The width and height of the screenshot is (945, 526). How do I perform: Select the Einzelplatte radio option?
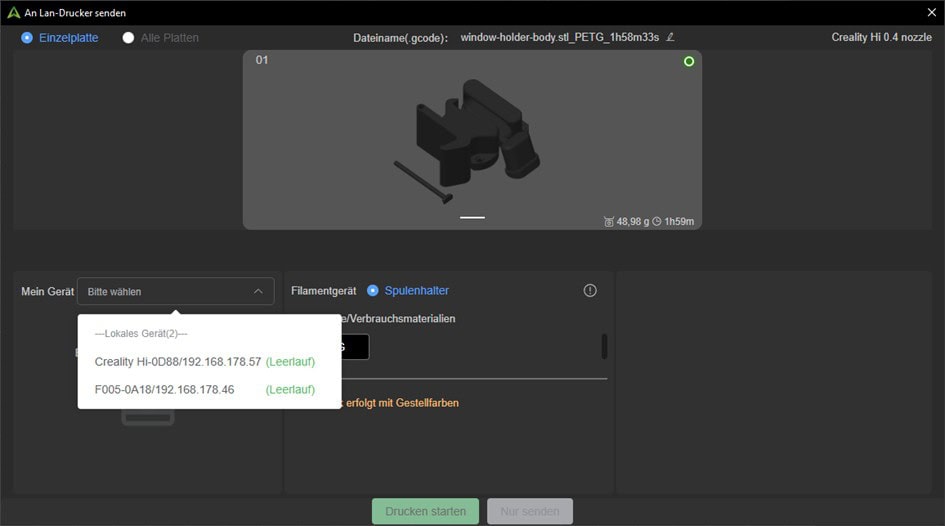pyautogui.click(x=27, y=38)
